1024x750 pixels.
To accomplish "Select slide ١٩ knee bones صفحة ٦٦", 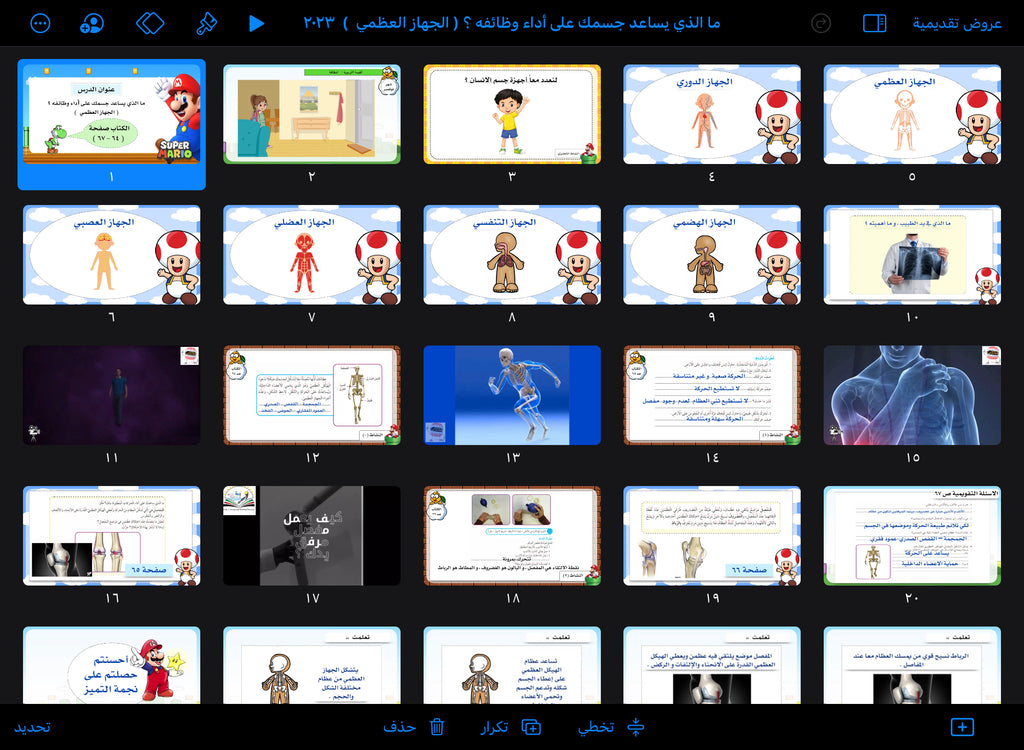I will pos(712,536).
